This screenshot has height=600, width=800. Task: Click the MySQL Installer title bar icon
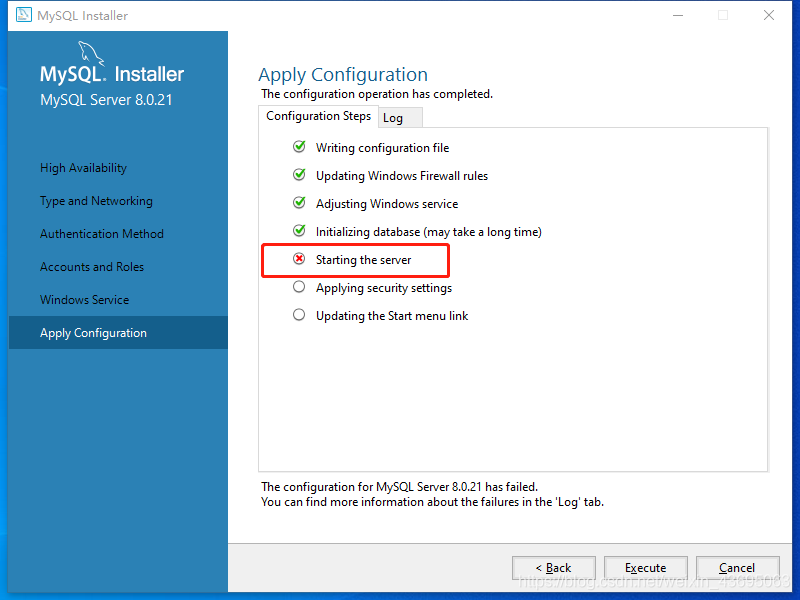[x=23, y=15]
